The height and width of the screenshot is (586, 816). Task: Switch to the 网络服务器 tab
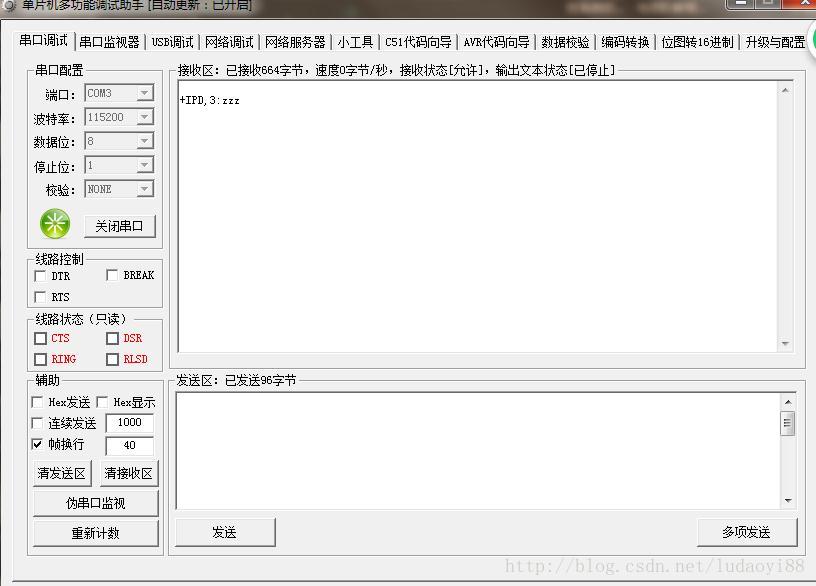tap(295, 42)
